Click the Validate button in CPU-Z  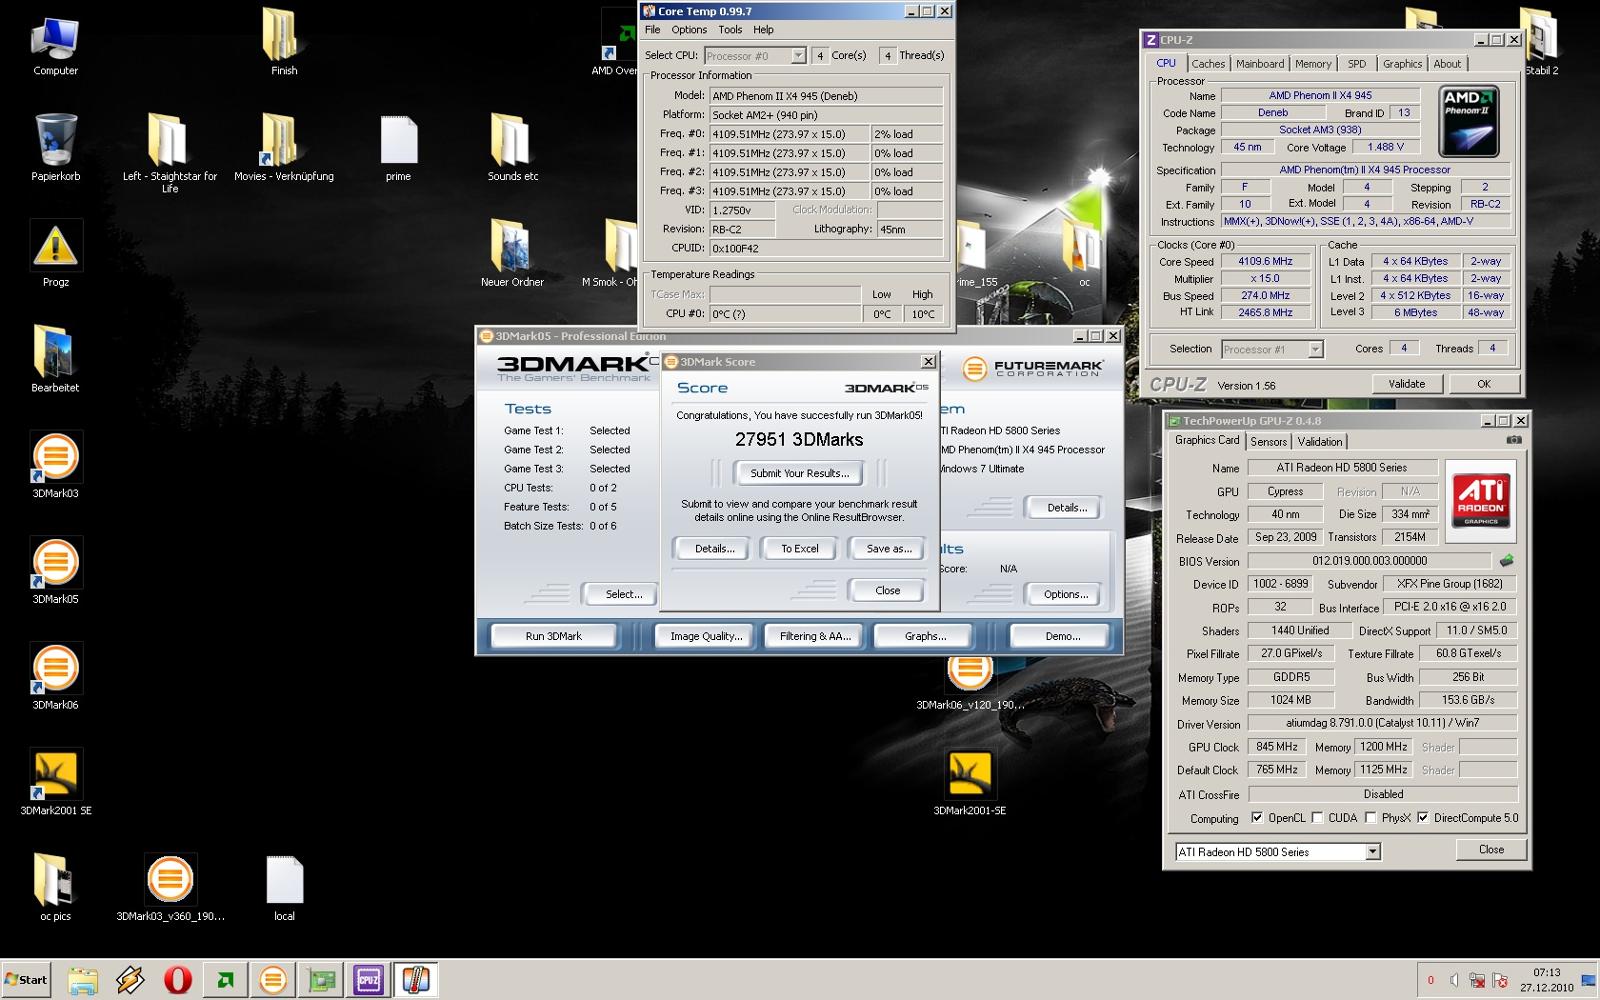tap(1406, 384)
